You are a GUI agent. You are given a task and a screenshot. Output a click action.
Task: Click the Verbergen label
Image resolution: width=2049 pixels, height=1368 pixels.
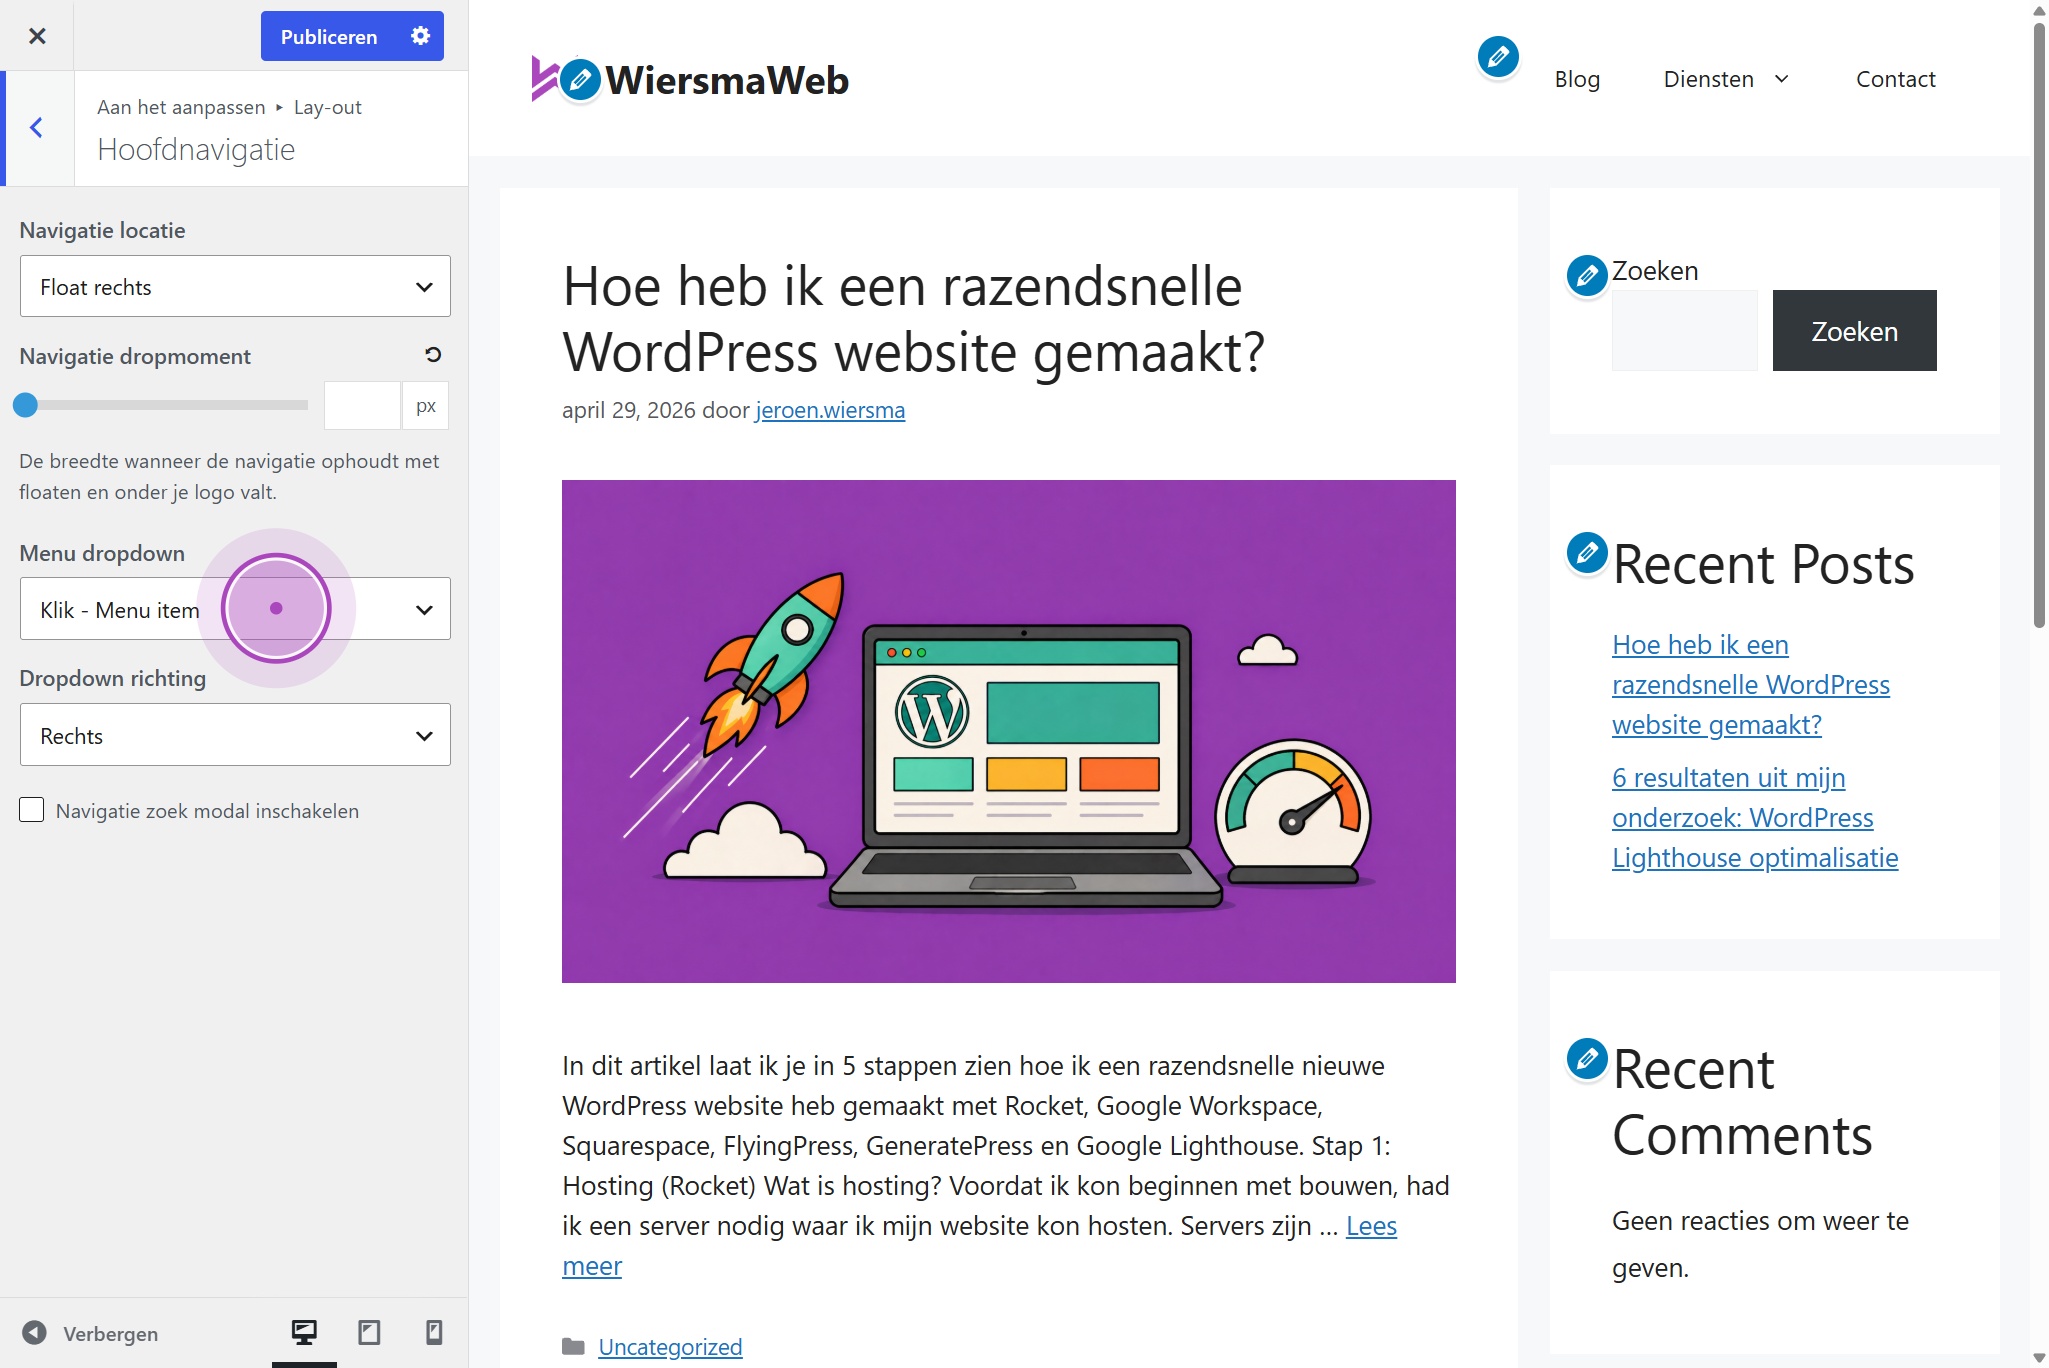tap(110, 1334)
